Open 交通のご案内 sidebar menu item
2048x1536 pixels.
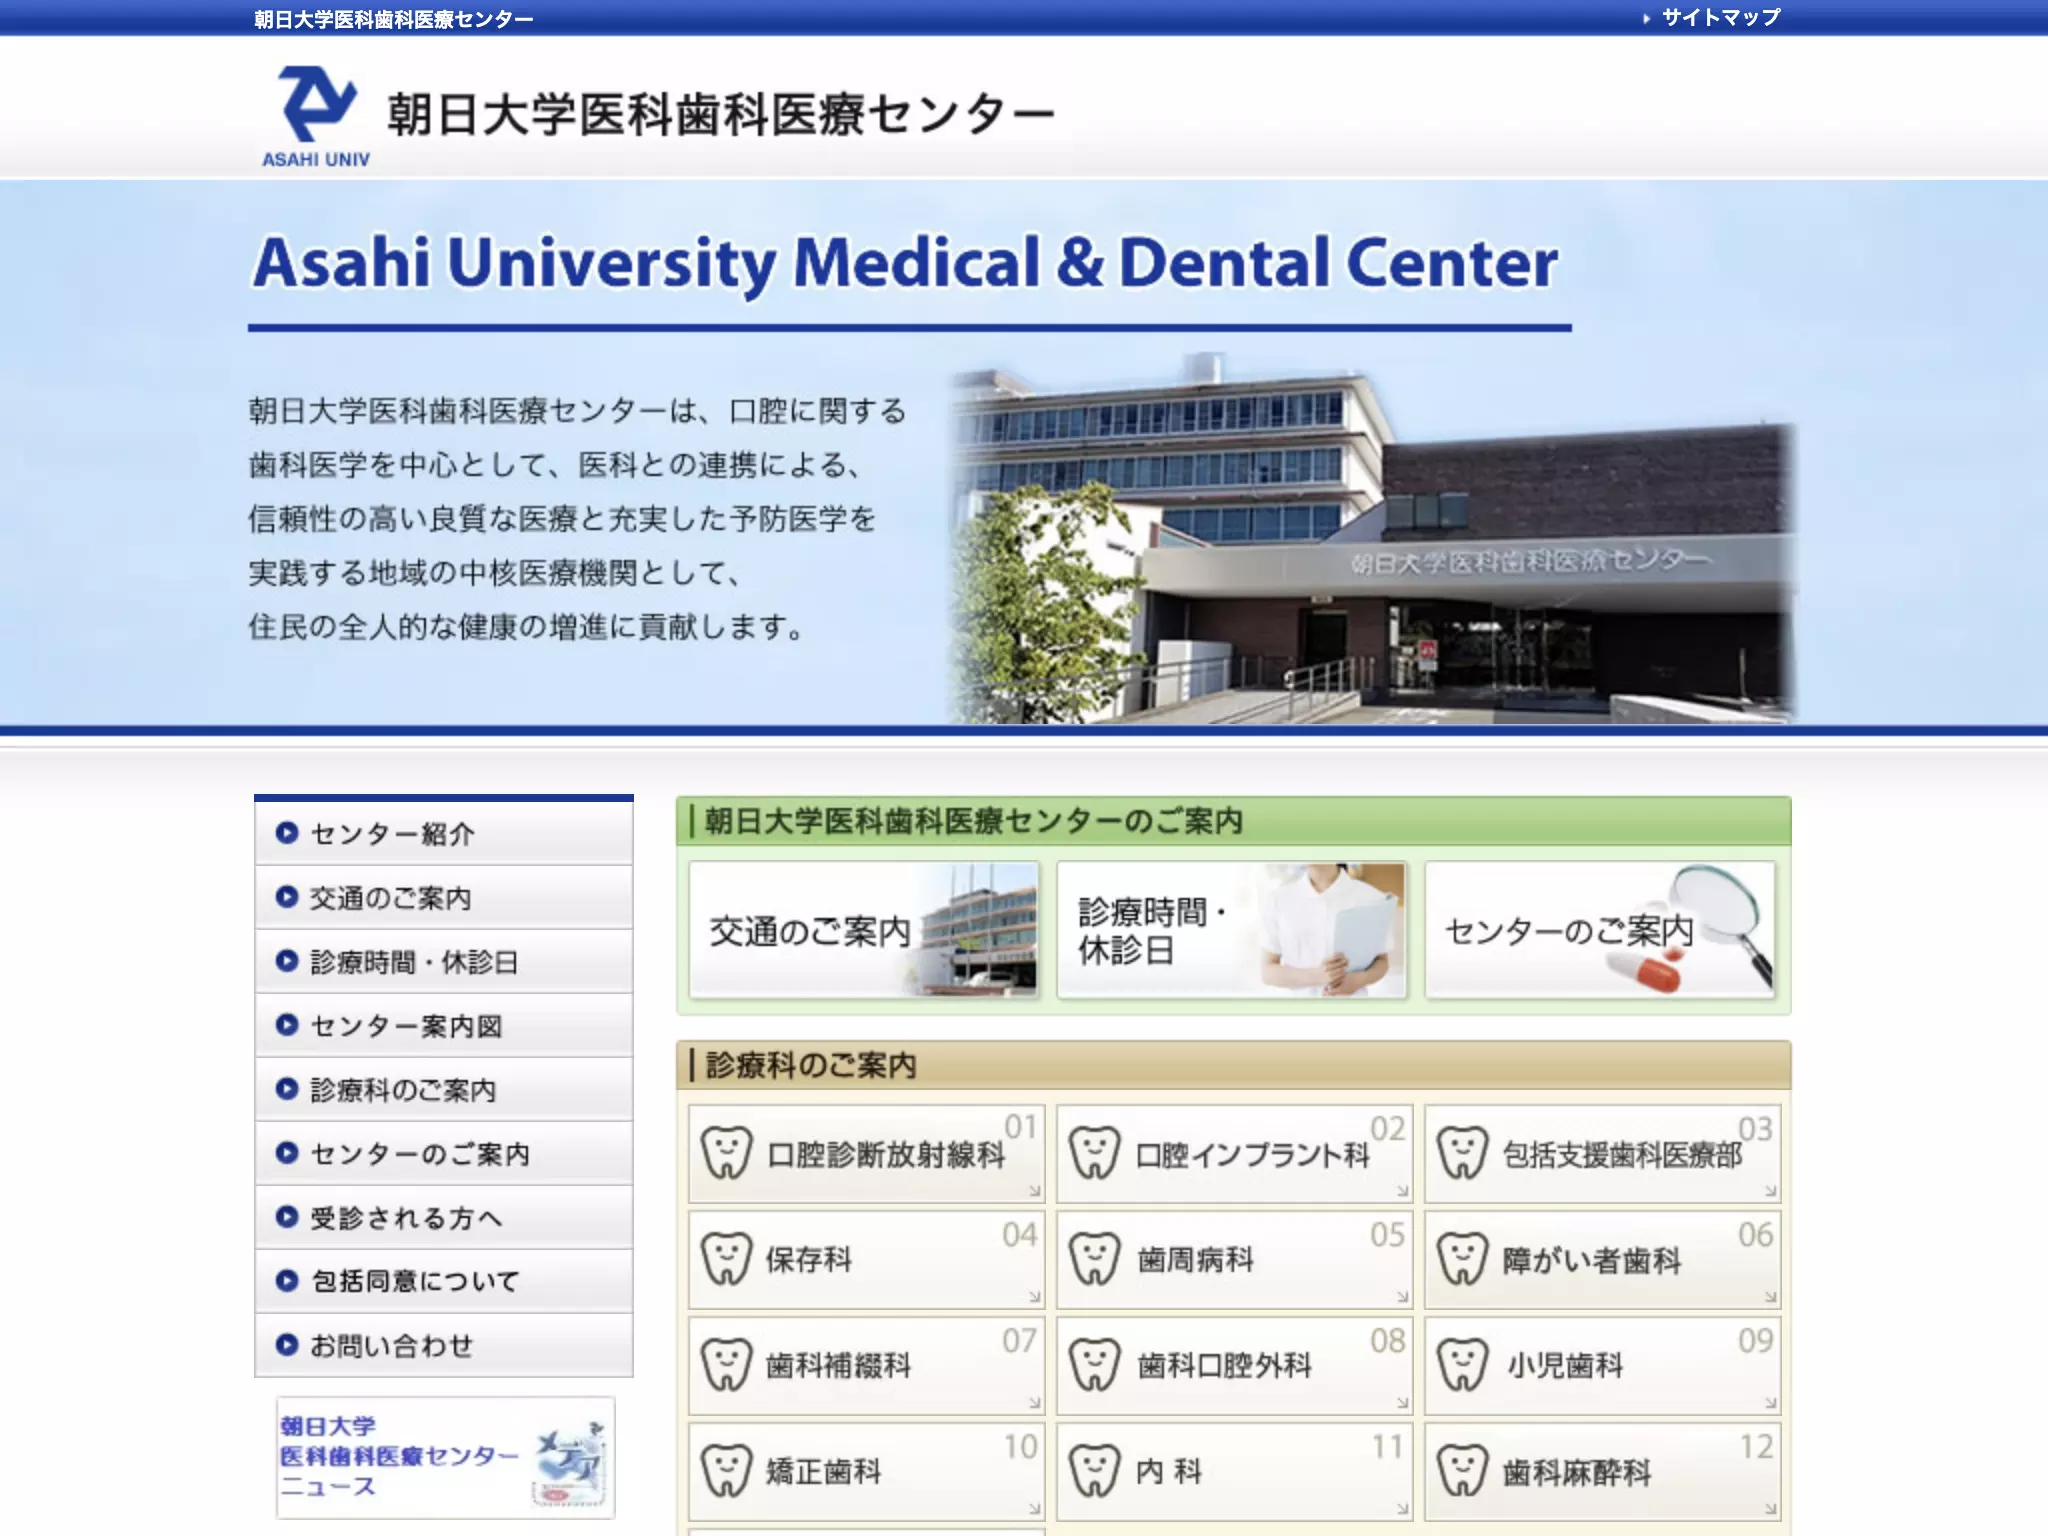(x=443, y=897)
